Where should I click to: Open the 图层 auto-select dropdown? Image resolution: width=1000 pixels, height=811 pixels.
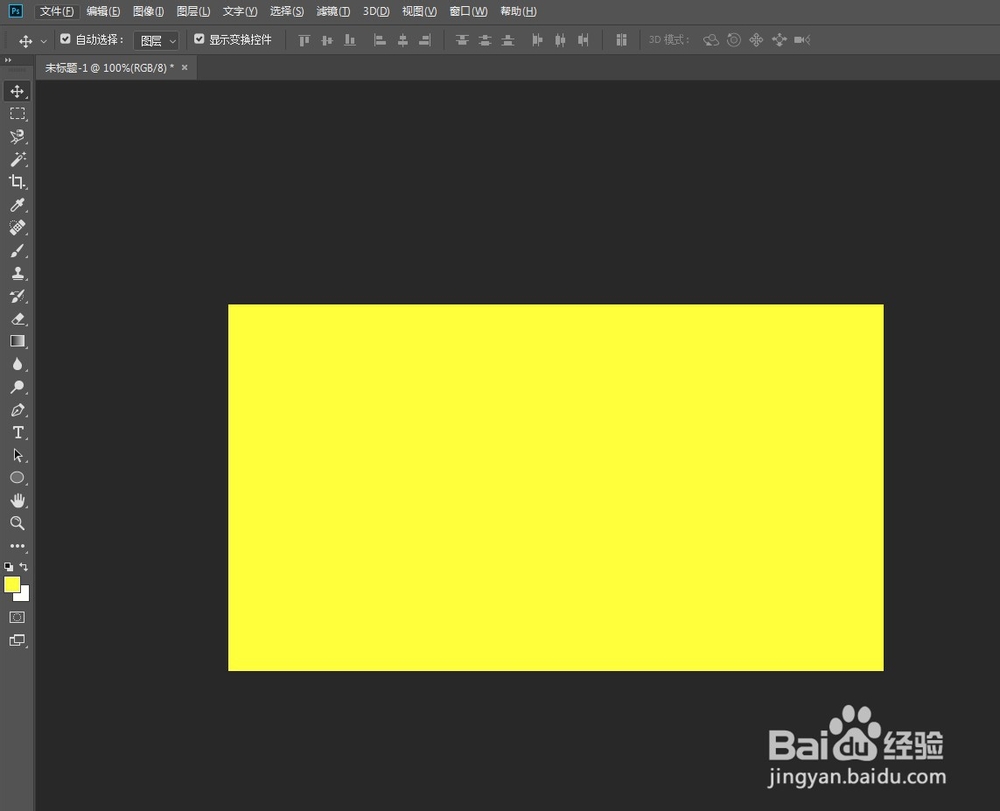(x=156, y=41)
